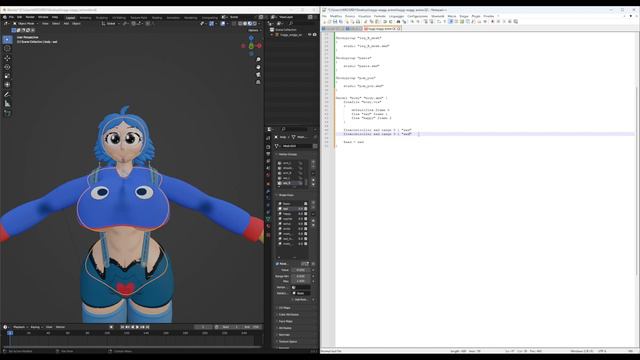Screen dimensions: 640x360
Task: Select the Move tool in Blender toolbar
Action: (x=7, y=58)
